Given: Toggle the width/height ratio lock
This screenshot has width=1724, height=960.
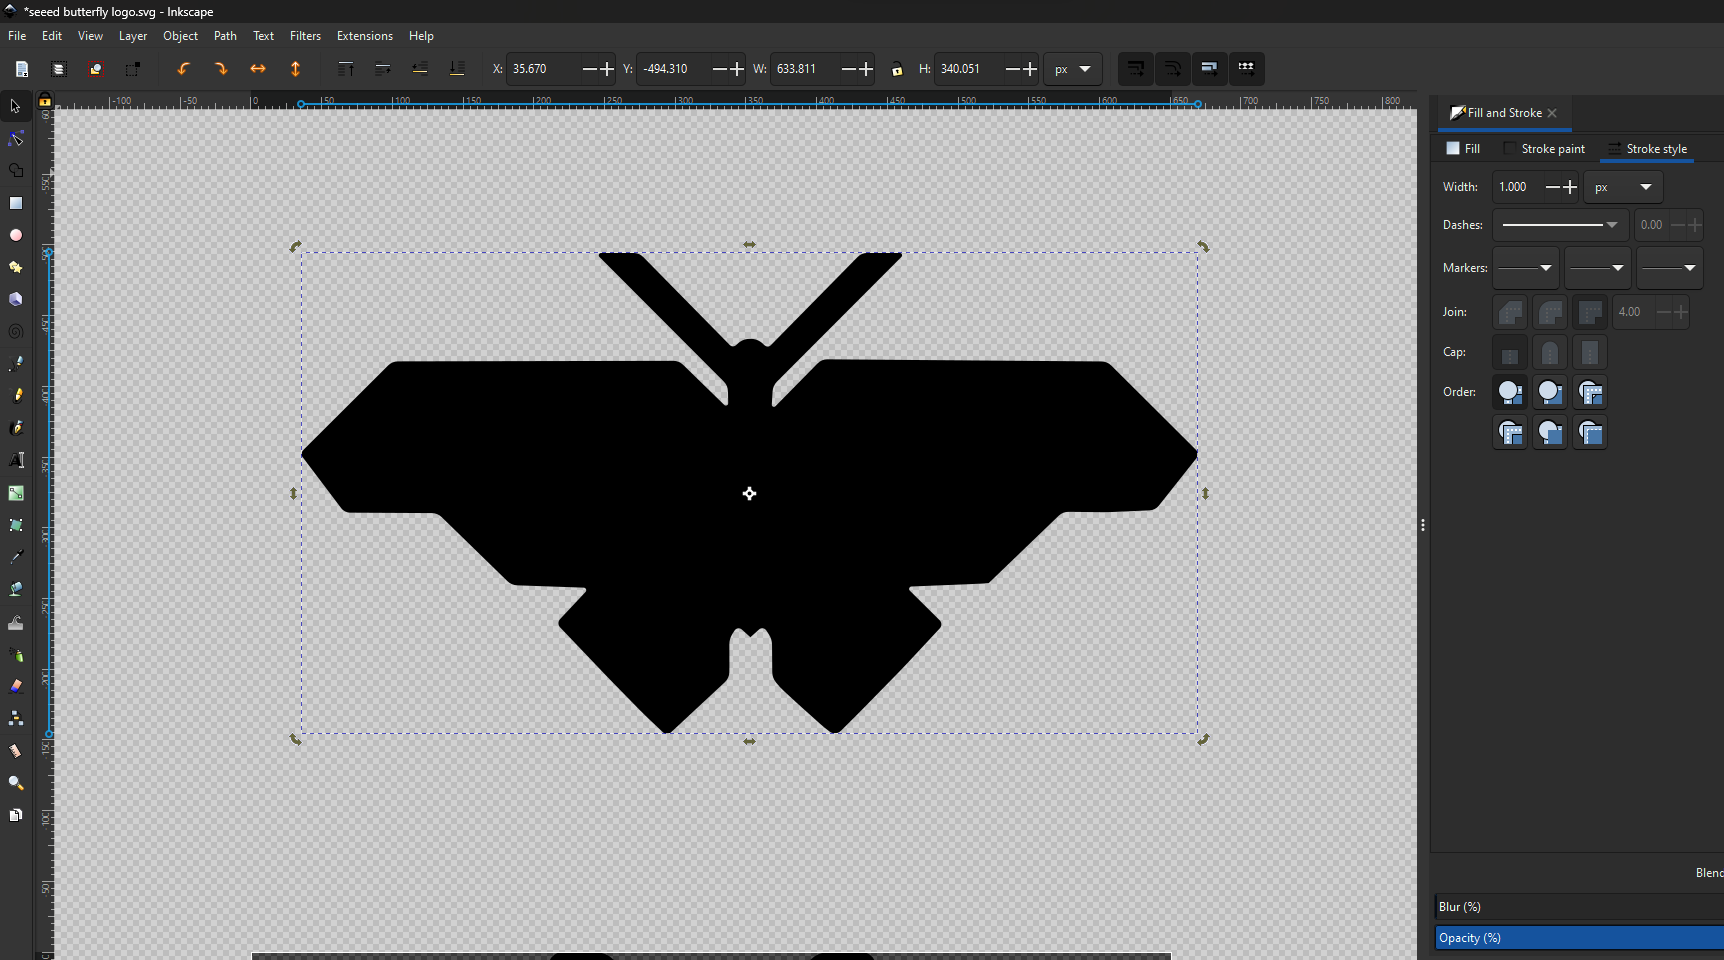Looking at the screenshot, I should click(x=897, y=69).
